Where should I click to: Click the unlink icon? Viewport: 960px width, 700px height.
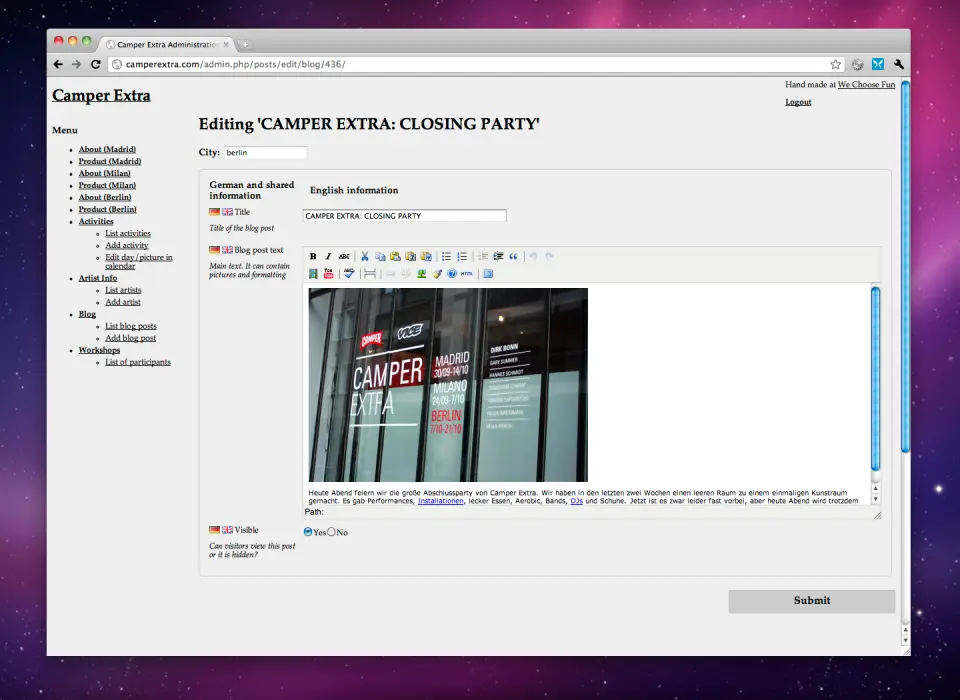(406, 274)
